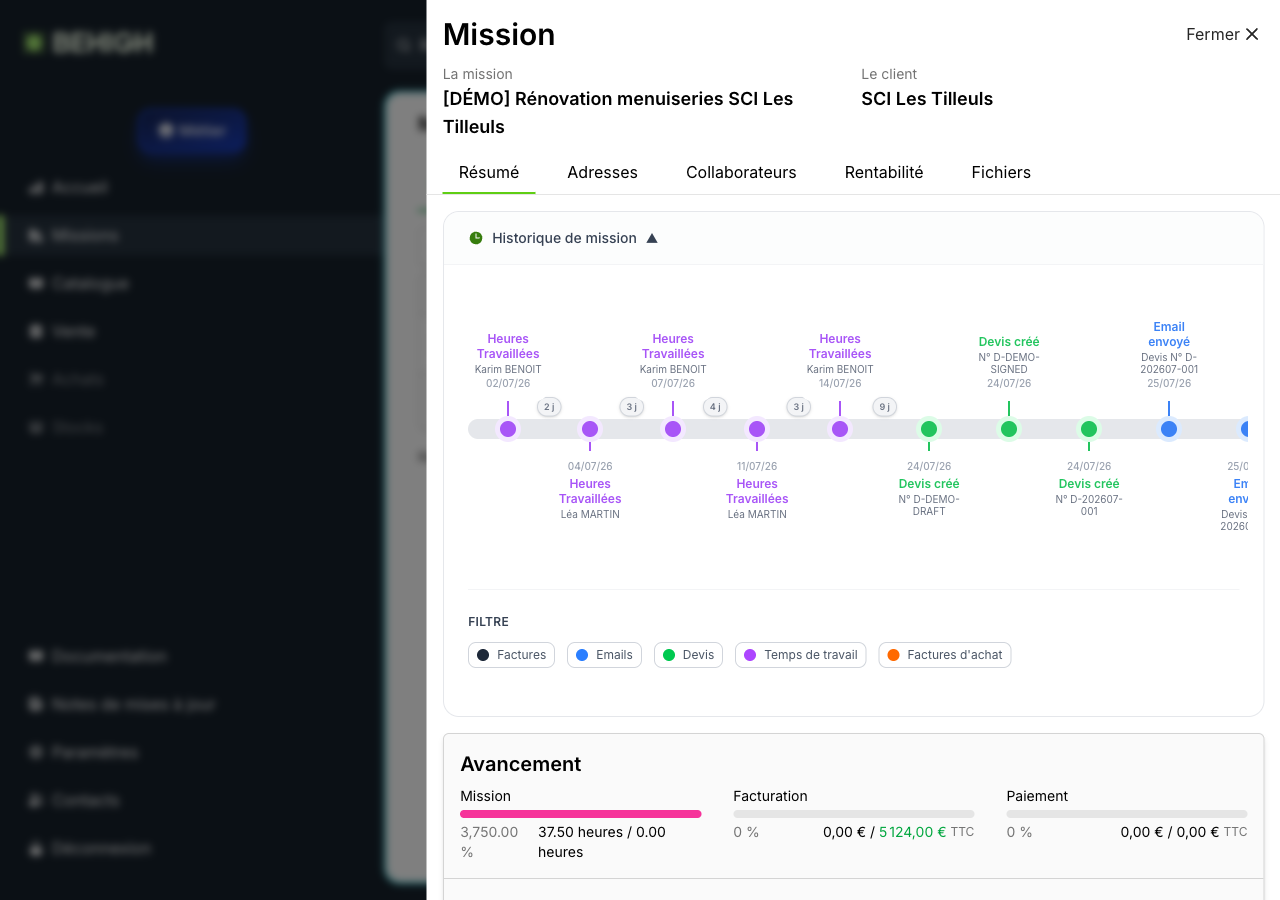
Task: Click the pink Mission progress bar
Action: (x=581, y=814)
